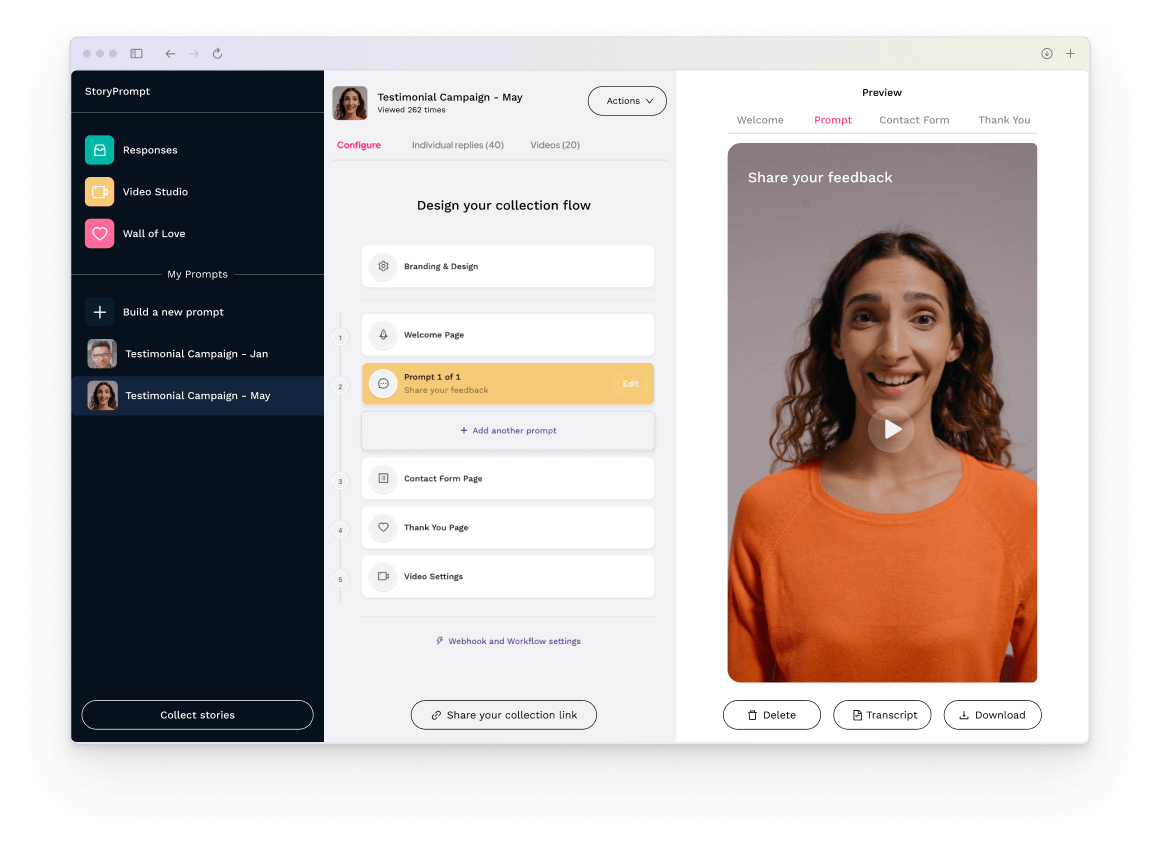The image size is (1160, 848).
Task: Show the Contact Form preview tab
Action: click(914, 120)
